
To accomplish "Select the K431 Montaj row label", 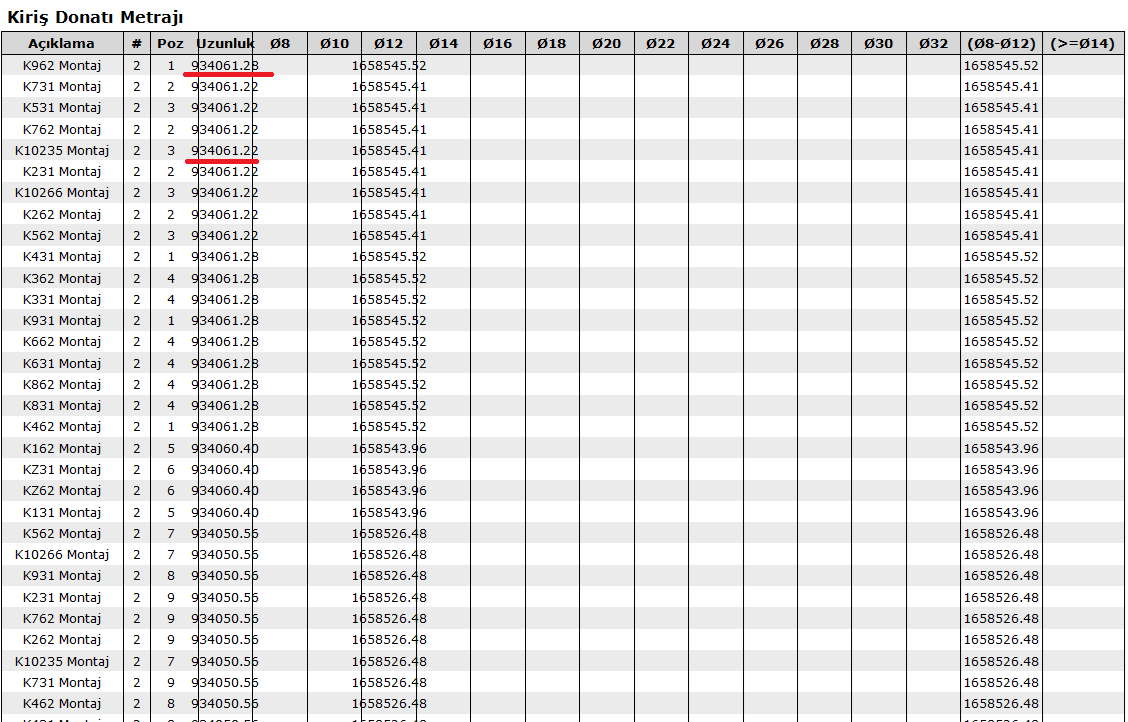I will point(62,257).
